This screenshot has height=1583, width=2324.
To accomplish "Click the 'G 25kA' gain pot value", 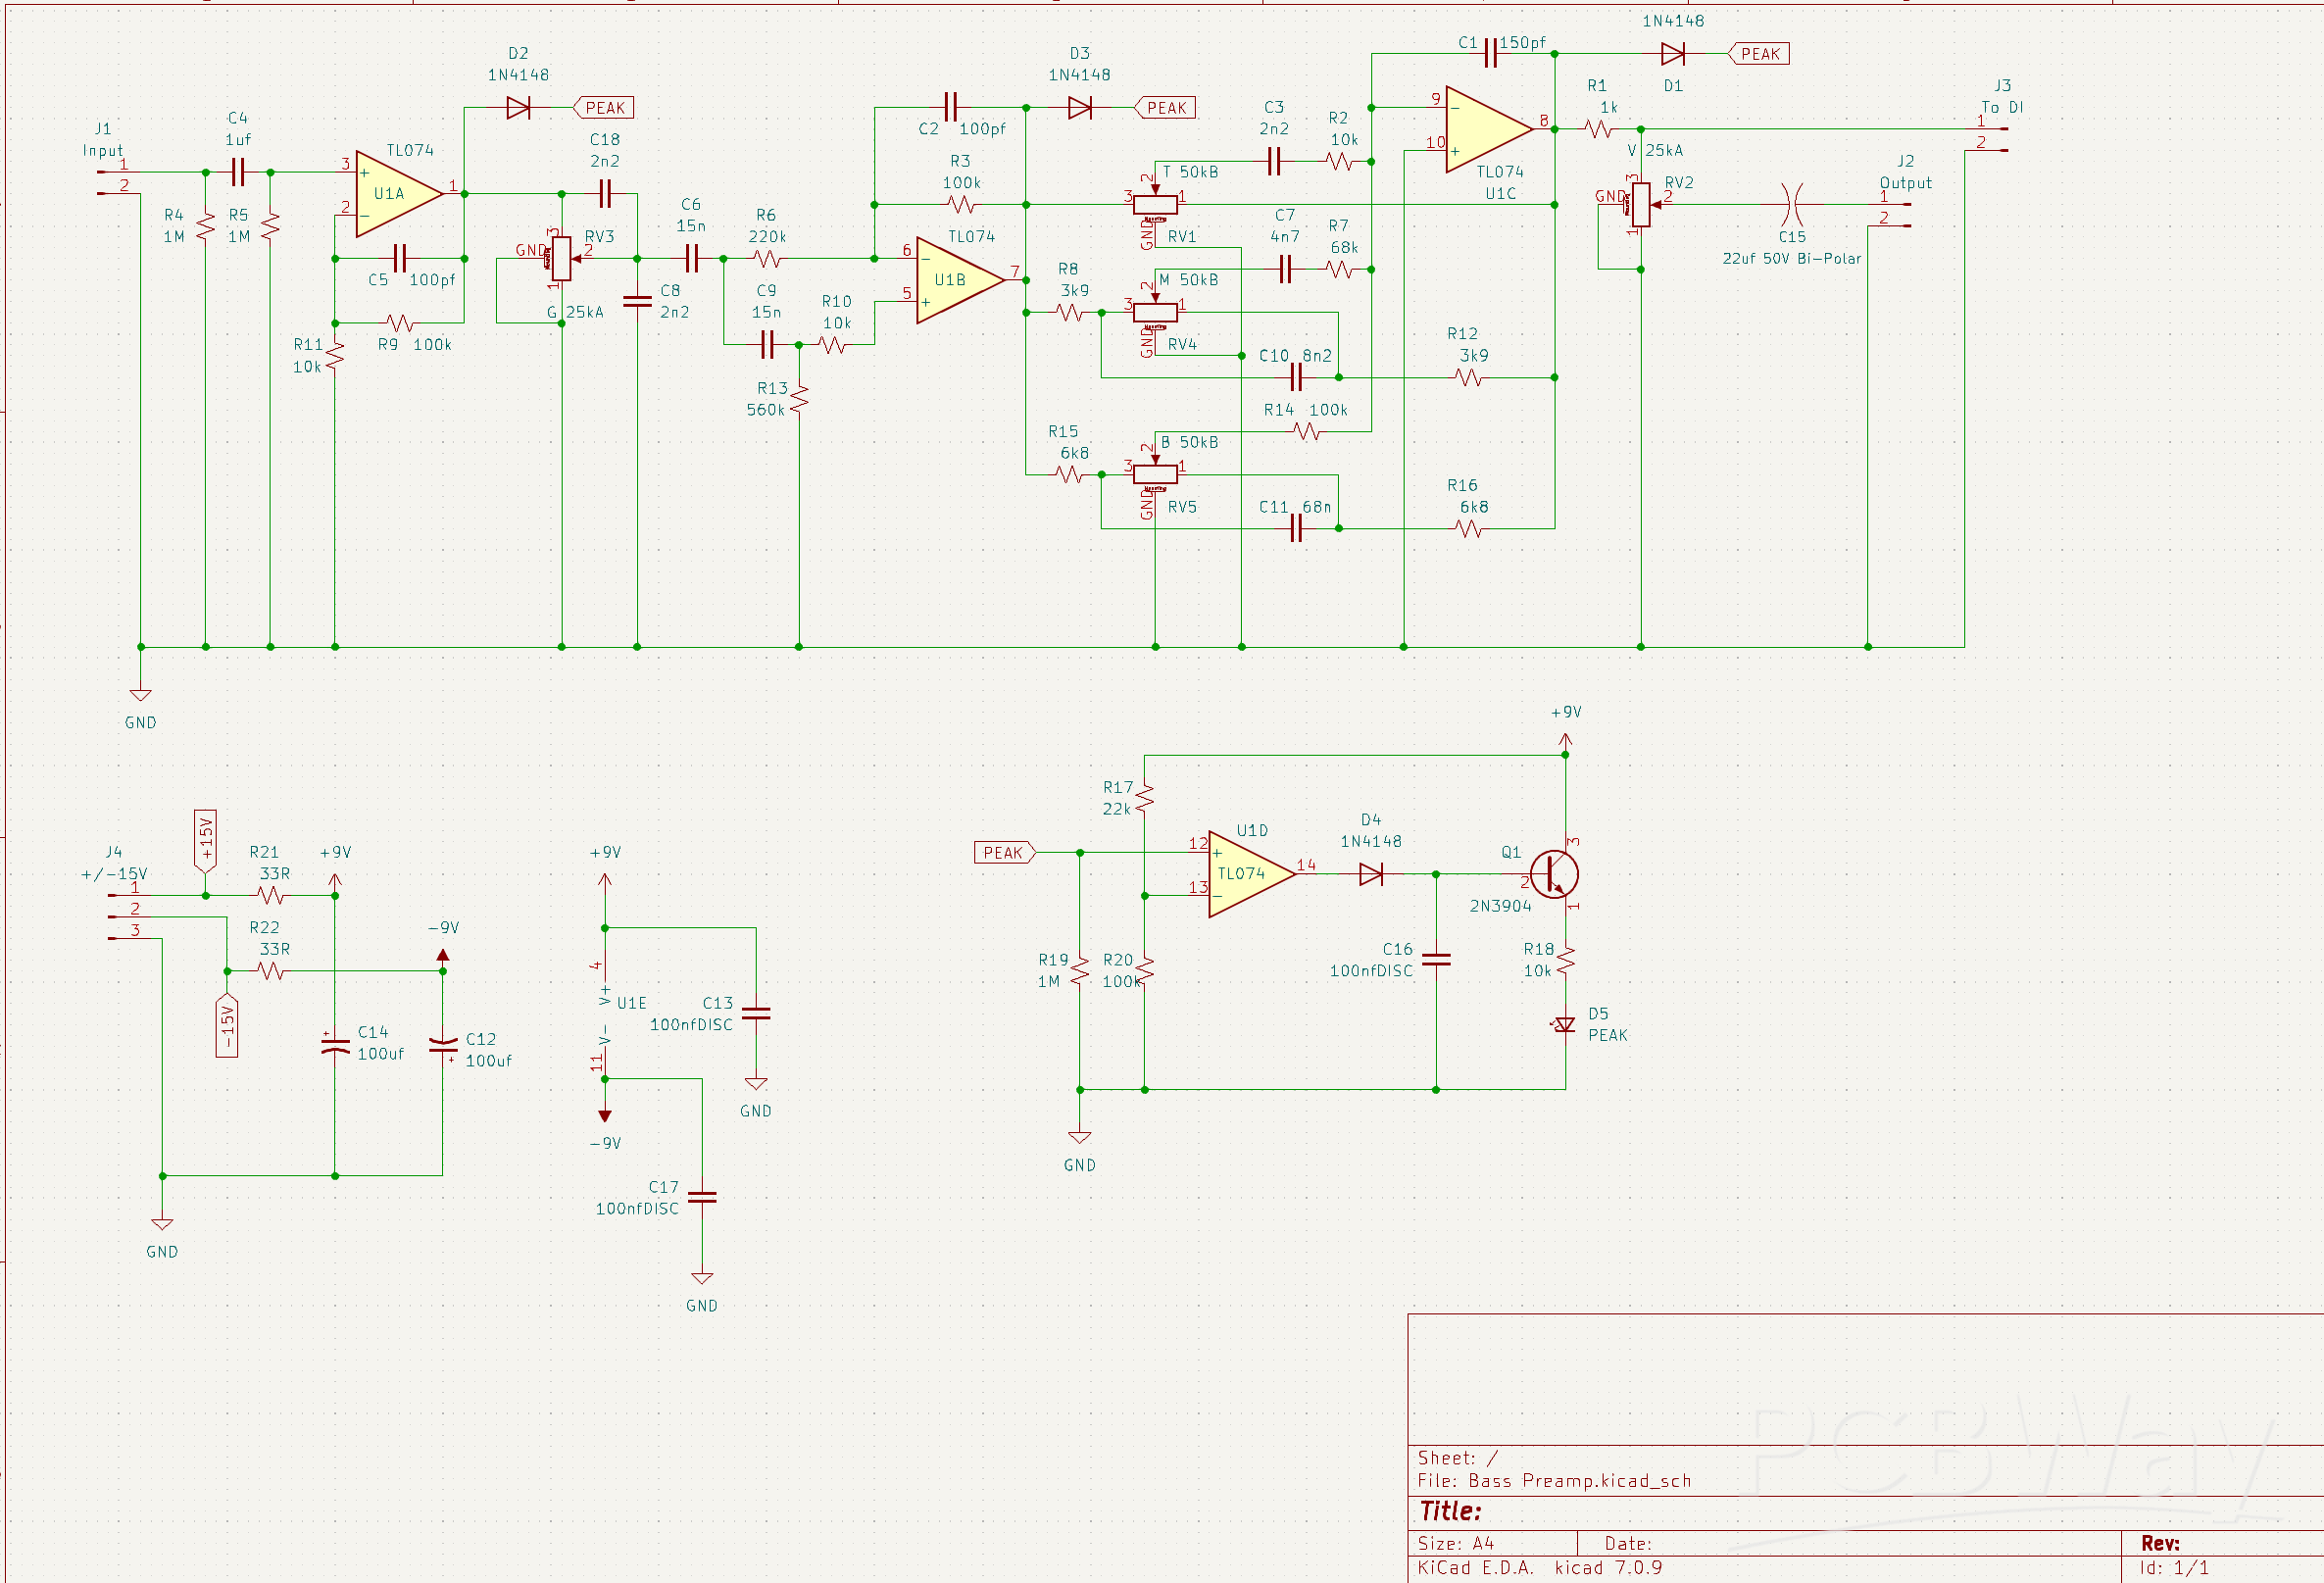I will click(x=575, y=312).
